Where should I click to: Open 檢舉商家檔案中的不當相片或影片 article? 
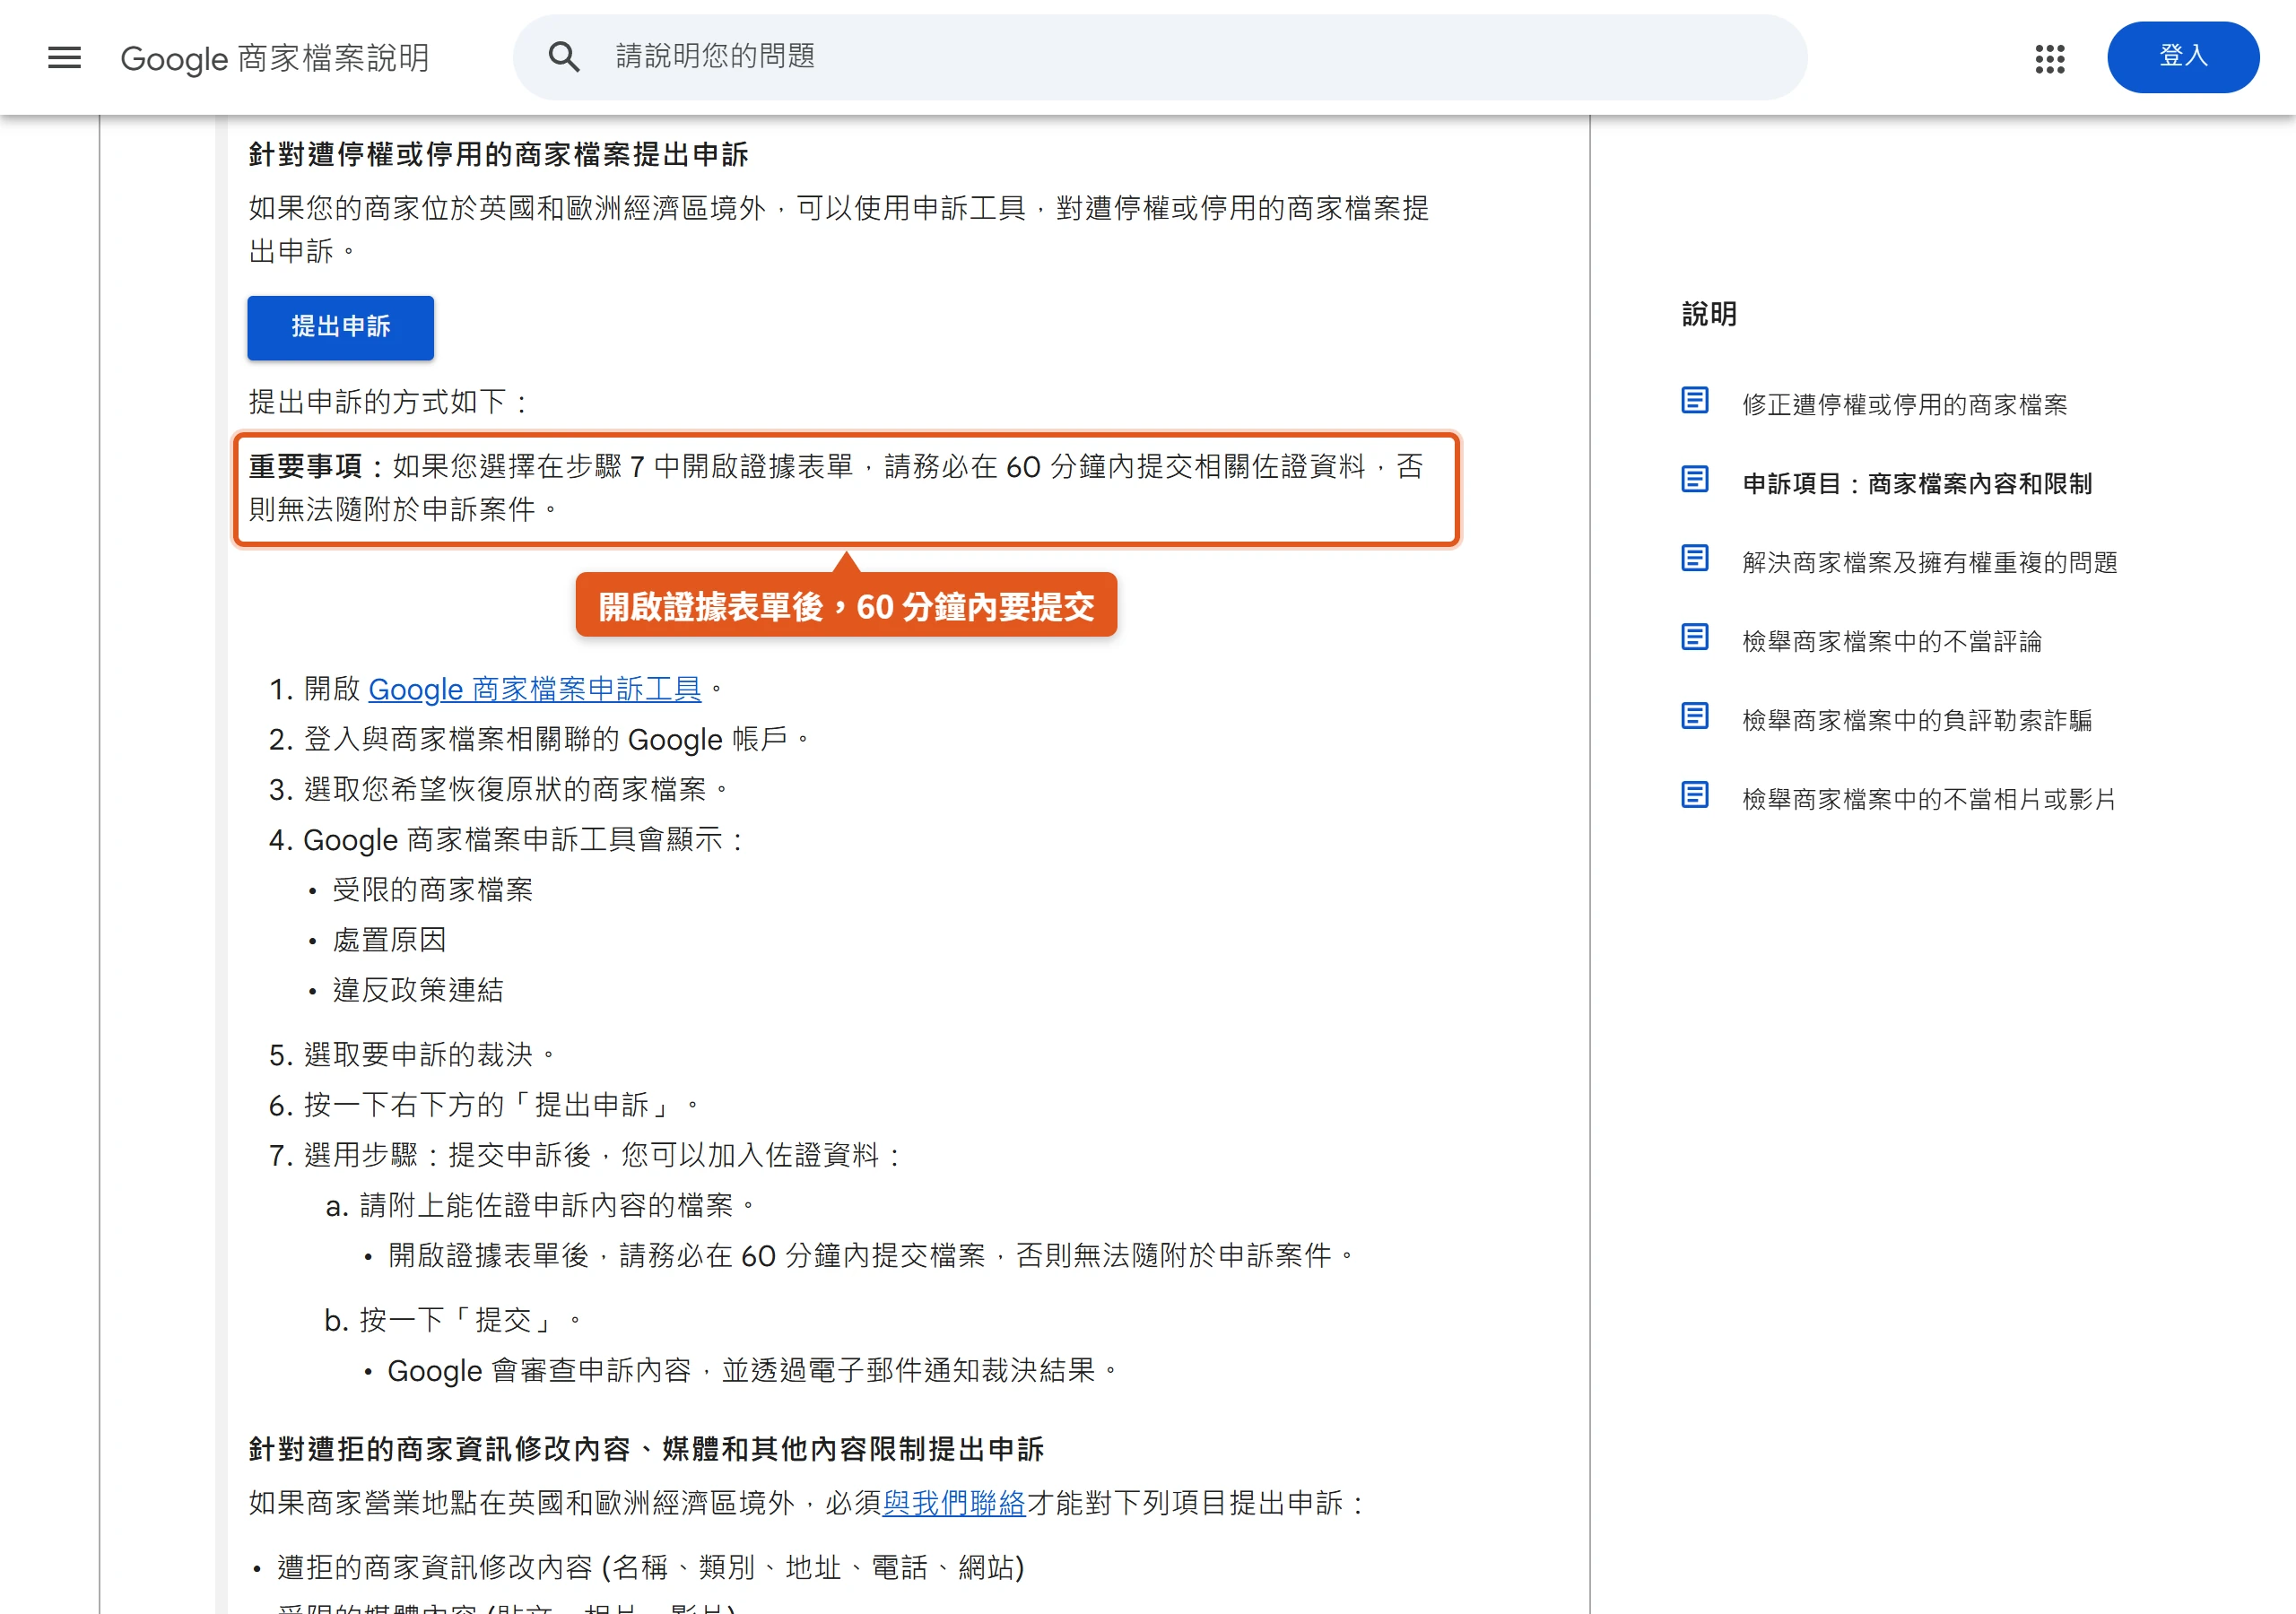pos(1929,799)
